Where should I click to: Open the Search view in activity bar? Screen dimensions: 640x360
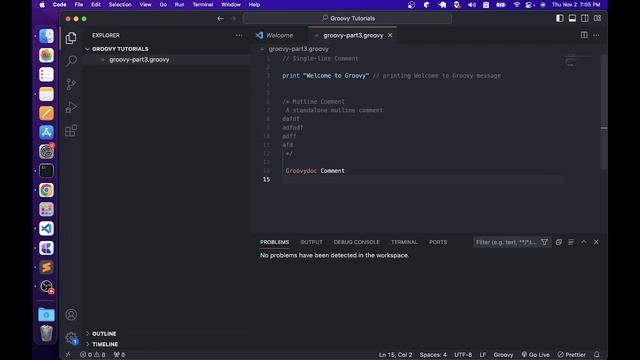coord(71,61)
